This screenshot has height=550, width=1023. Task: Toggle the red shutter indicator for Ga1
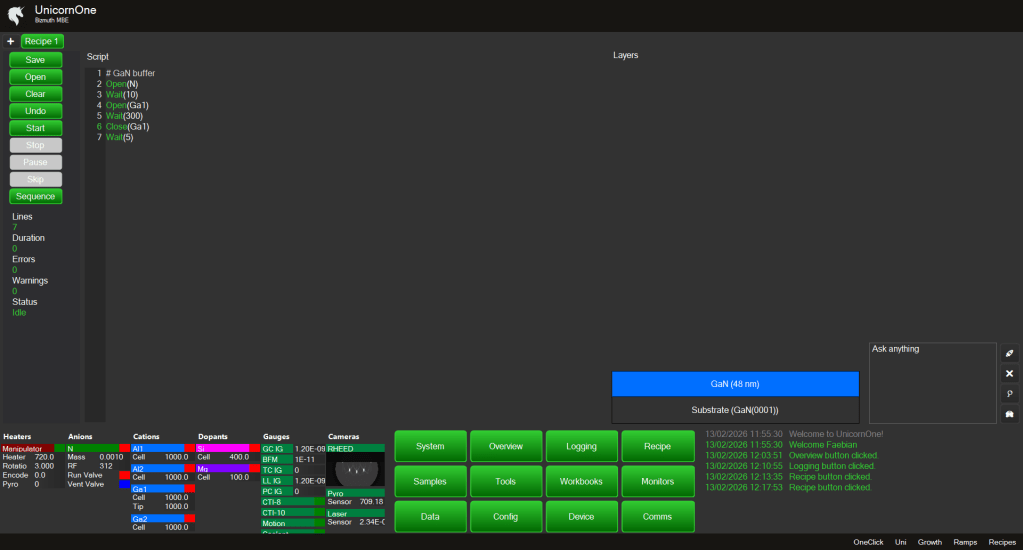click(x=189, y=489)
